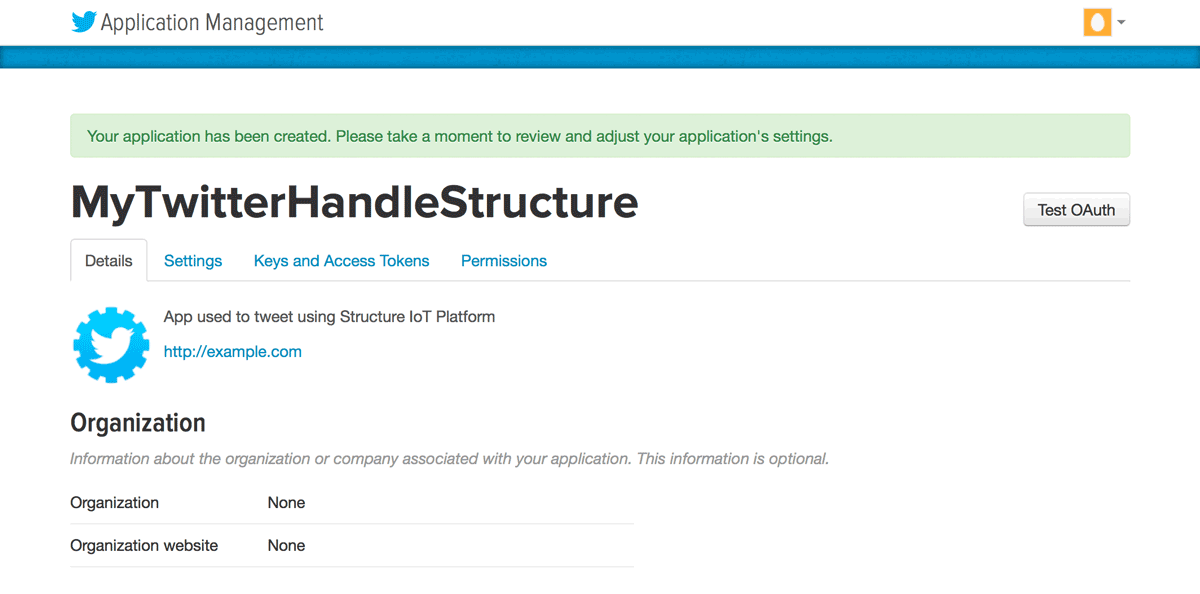Switch to the Settings tab

(193, 261)
